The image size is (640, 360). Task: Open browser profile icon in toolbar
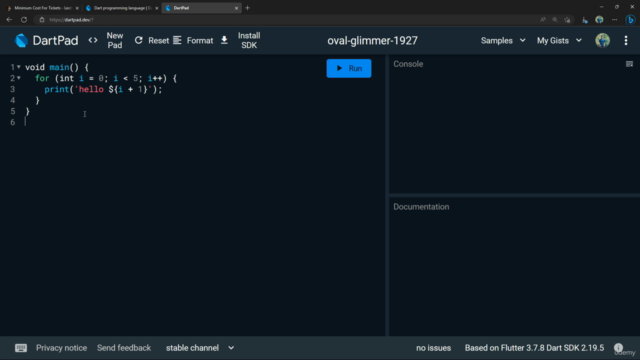tap(599, 20)
